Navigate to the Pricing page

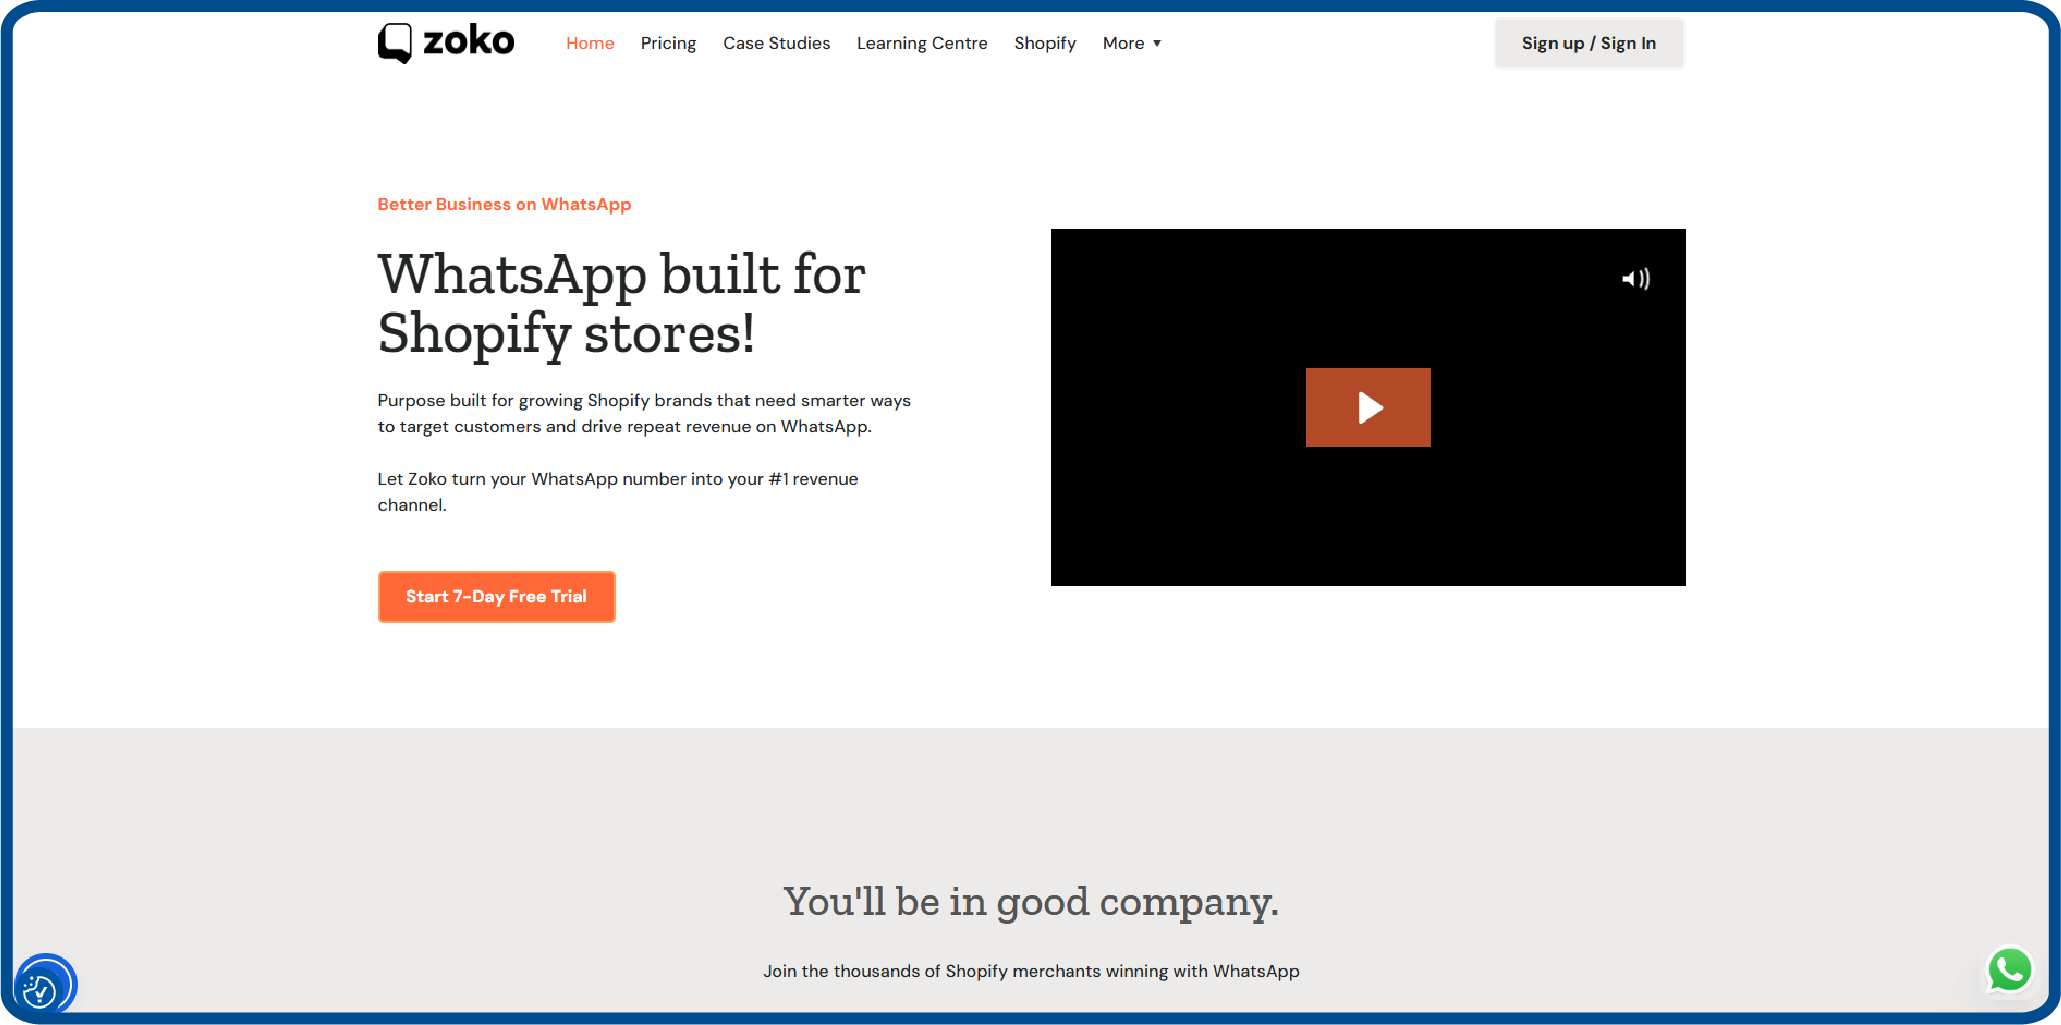pyautogui.click(x=668, y=43)
